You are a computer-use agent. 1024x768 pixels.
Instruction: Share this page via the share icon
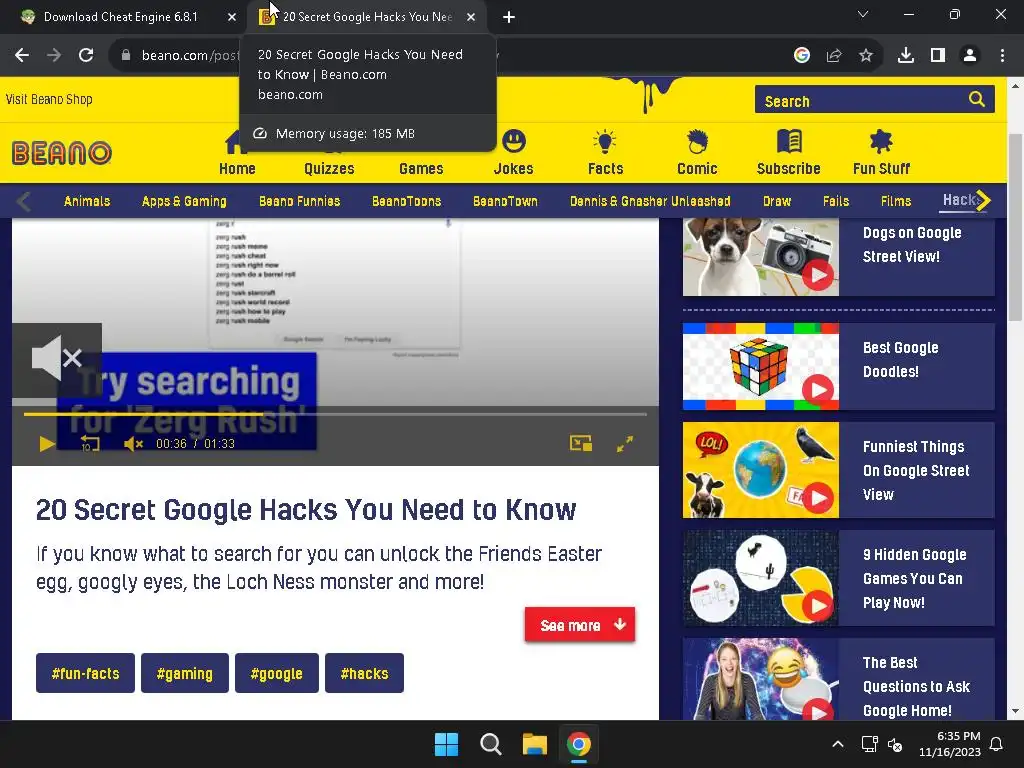pos(834,56)
